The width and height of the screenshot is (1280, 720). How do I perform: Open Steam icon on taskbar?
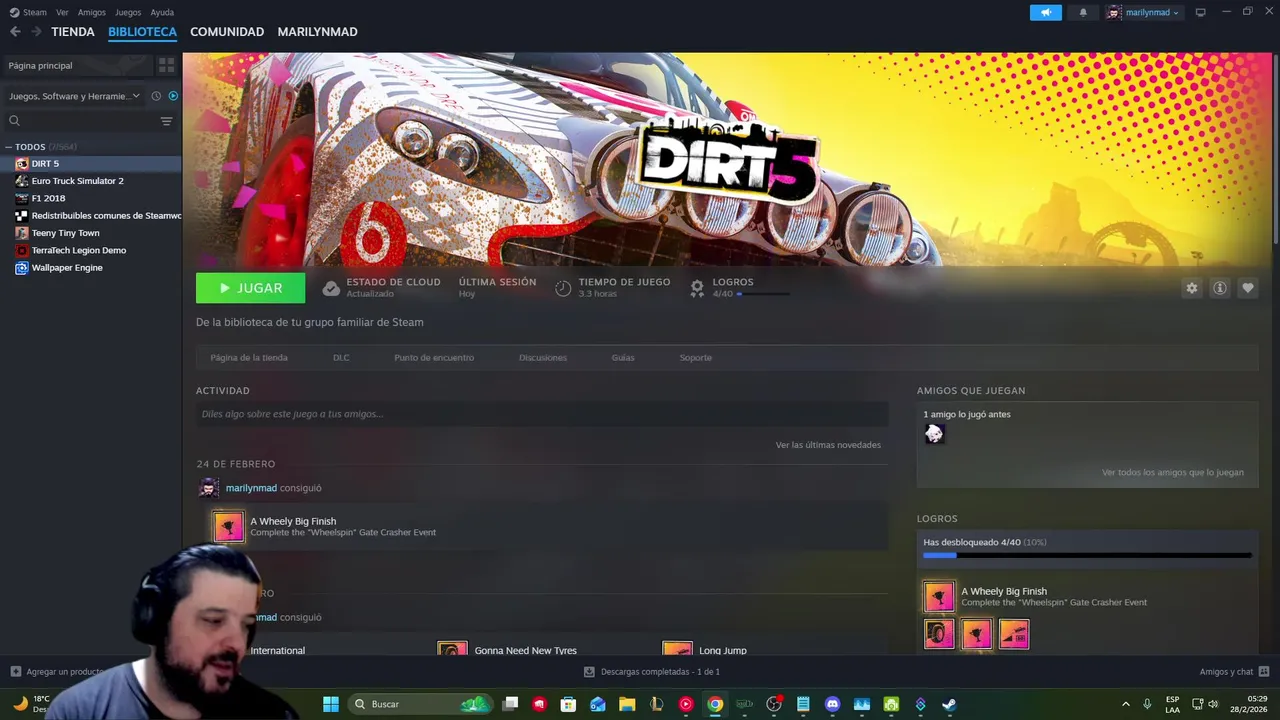tap(949, 704)
